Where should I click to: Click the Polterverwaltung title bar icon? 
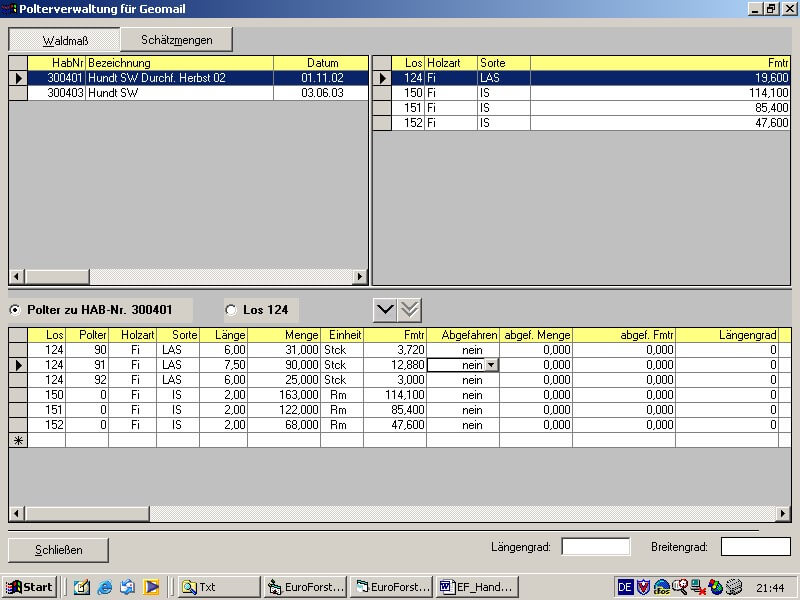(x=9, y=9)
